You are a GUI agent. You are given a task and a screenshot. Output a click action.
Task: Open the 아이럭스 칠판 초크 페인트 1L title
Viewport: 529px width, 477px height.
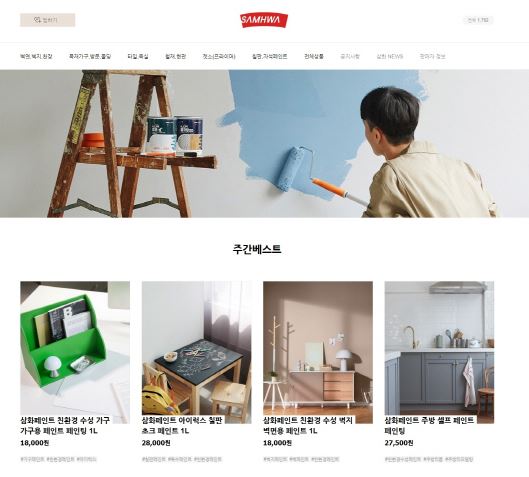coord(182,426)
